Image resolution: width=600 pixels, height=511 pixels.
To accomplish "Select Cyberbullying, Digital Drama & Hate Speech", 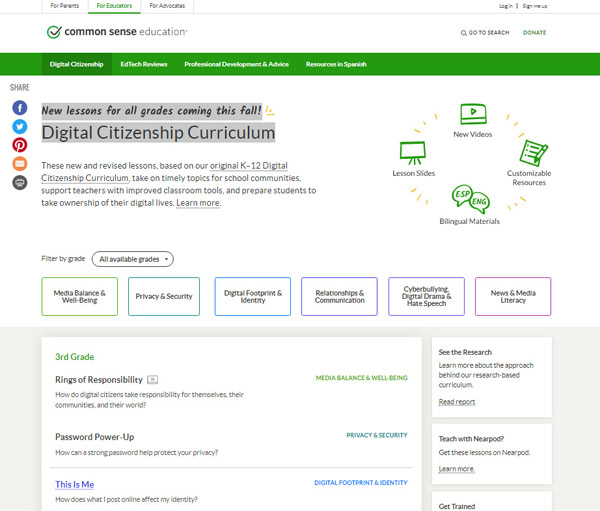I will [x=426, y=296].
